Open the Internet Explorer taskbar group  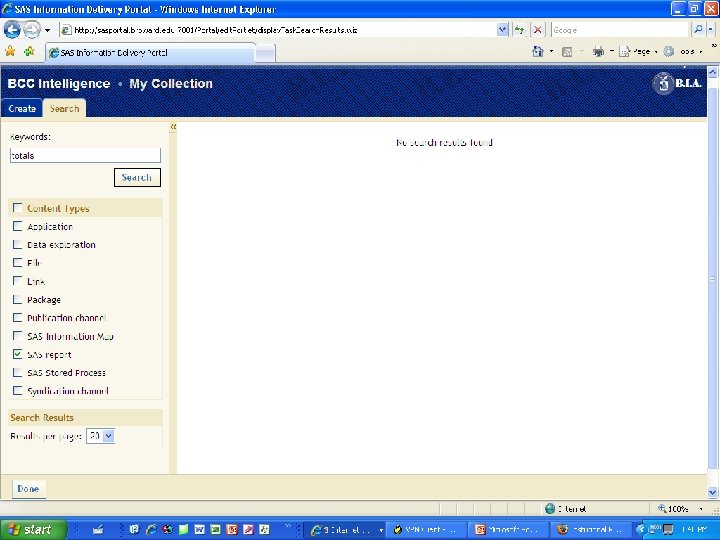pos(347,530)
